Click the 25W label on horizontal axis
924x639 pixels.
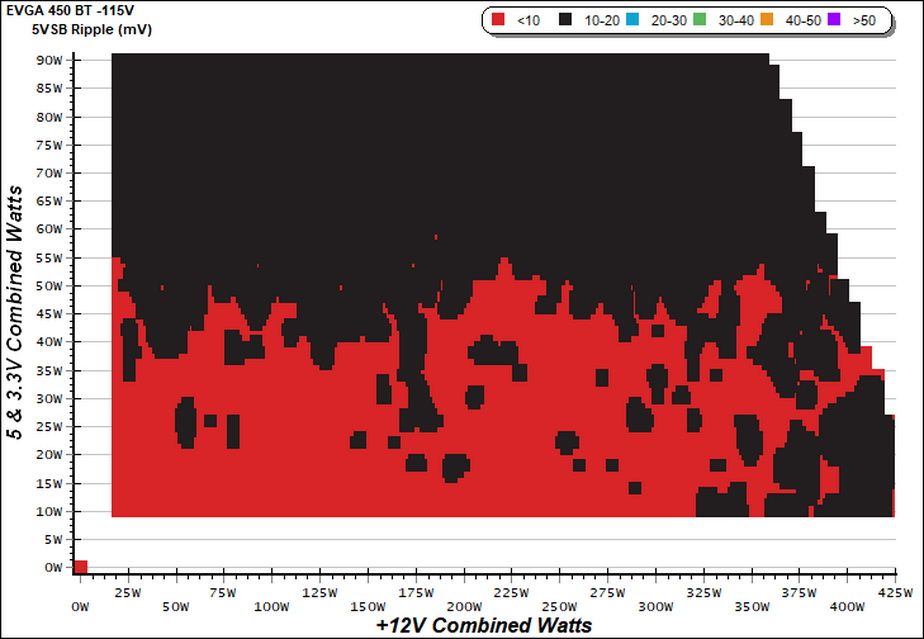pos(128,593)
